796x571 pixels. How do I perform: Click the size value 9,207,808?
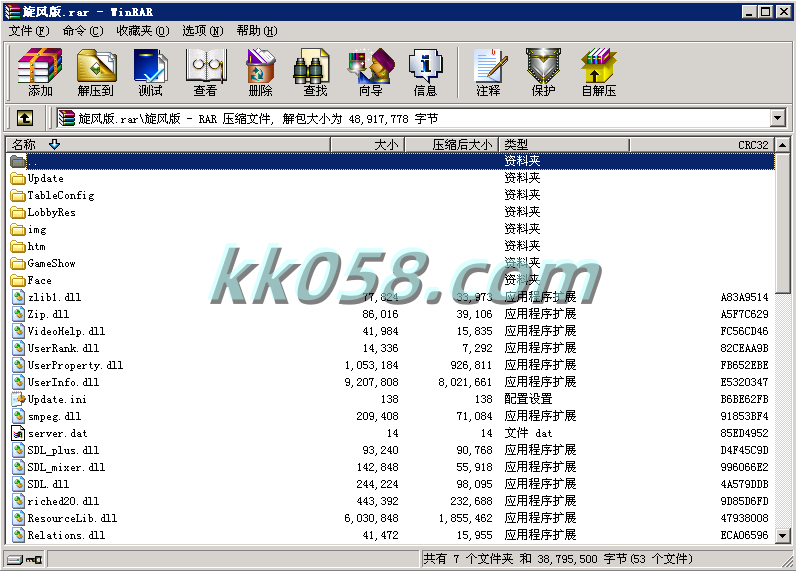[371, 382]
